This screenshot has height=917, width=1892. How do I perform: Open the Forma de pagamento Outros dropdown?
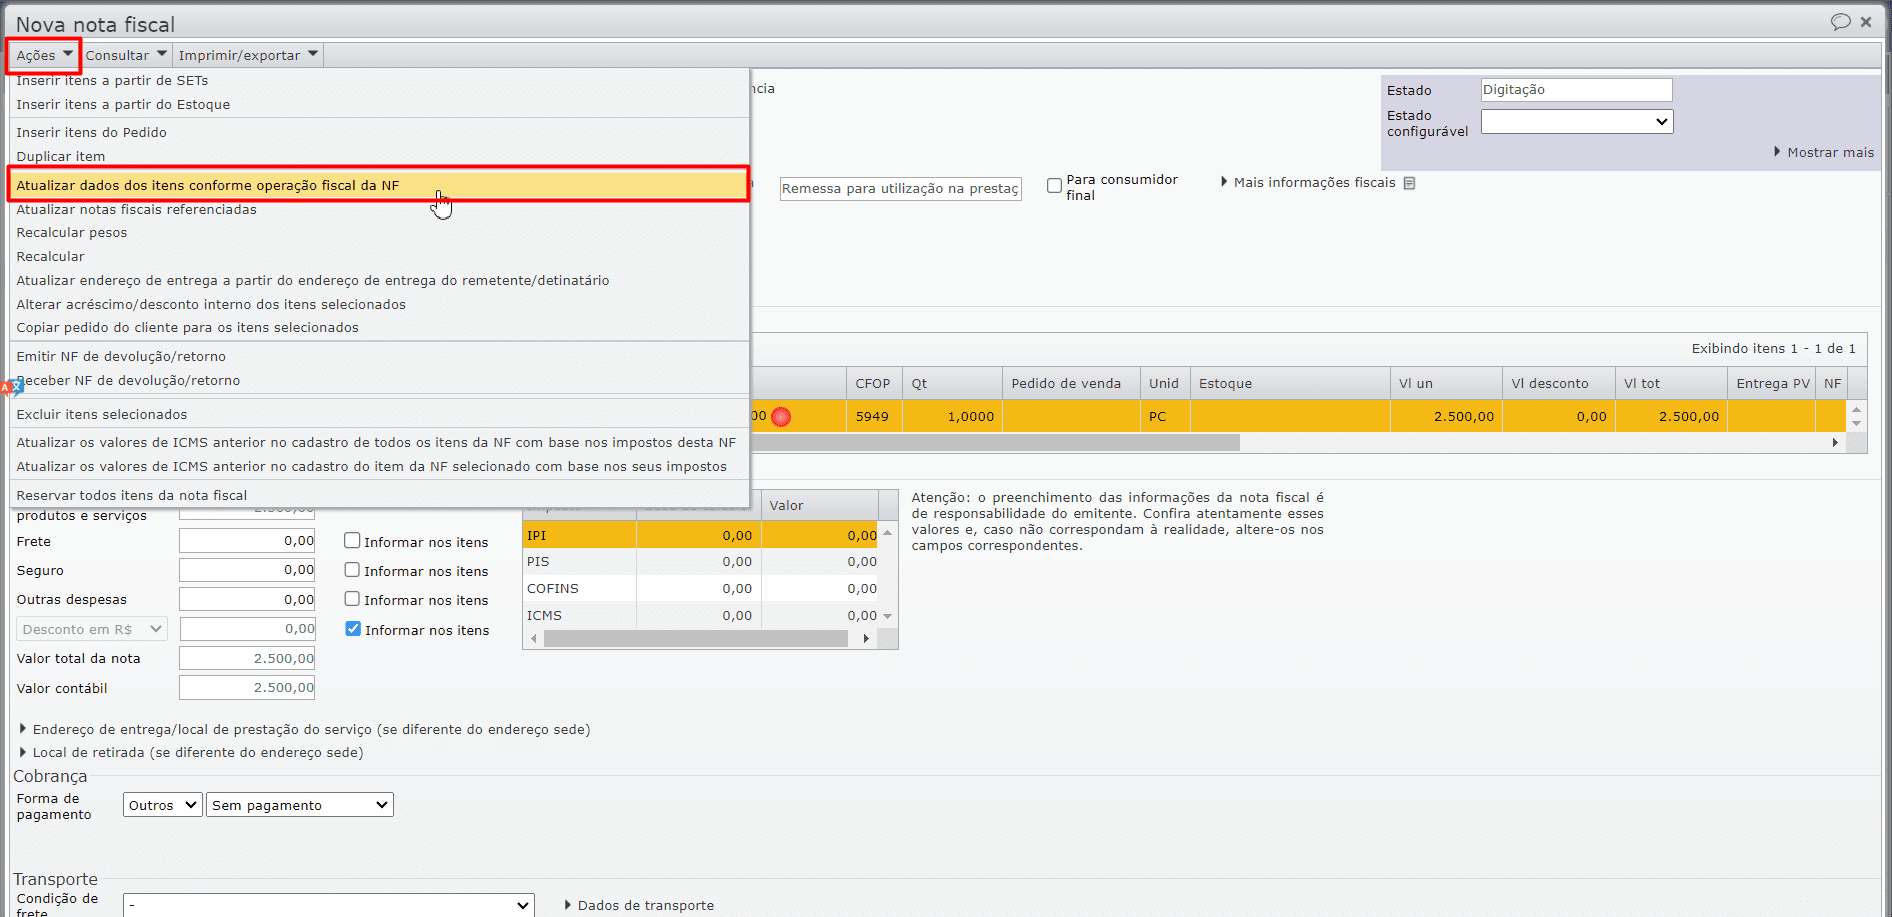(x=163, y=805)
